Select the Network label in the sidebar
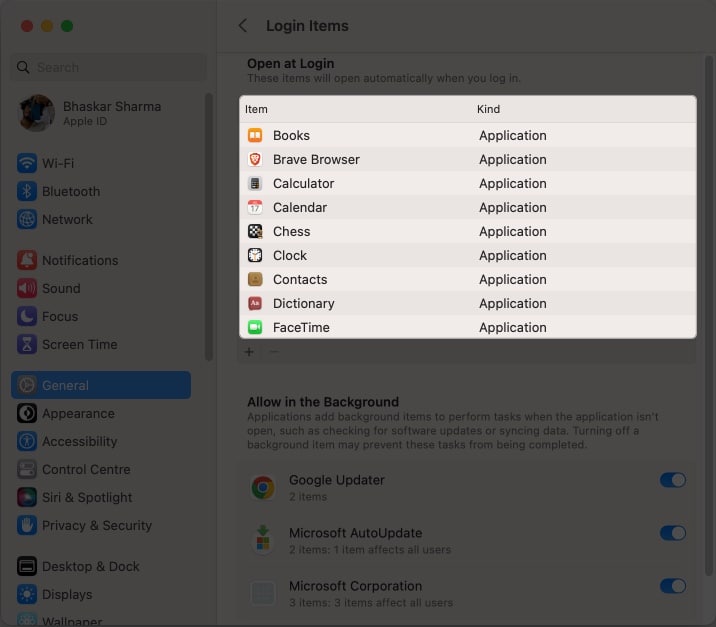This screenshot has height=627, width=716. pyautogui.click(x=67, y=219)
